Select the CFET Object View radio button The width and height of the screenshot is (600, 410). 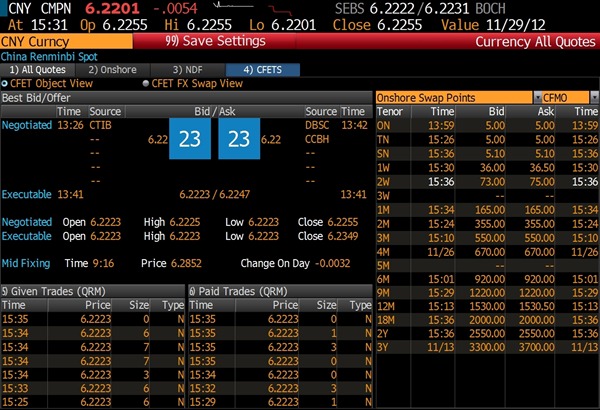[9, 84]
